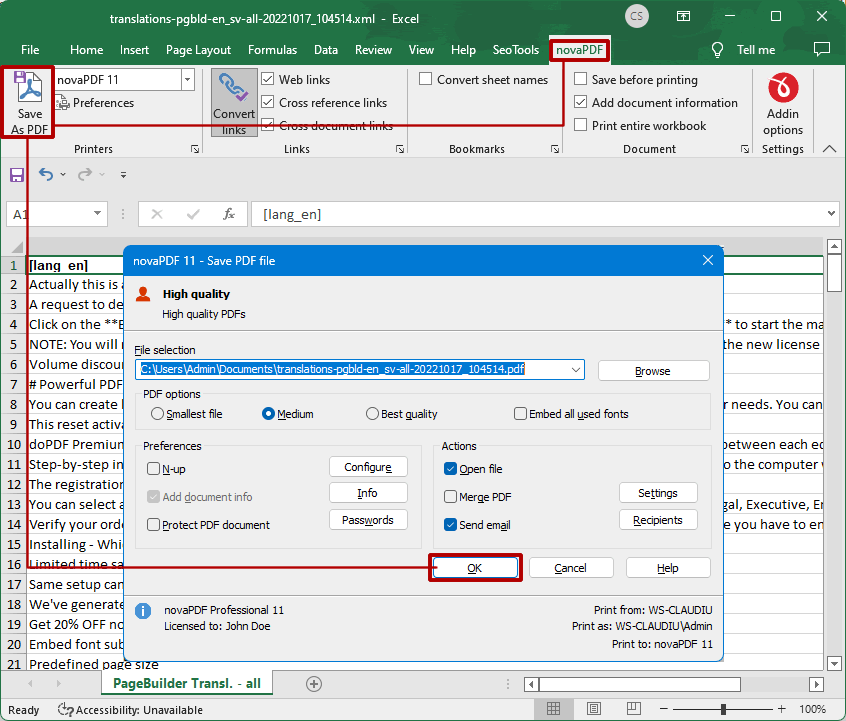
Task: Enable Print entire workbook checkbox
Action: coord(581,125)
